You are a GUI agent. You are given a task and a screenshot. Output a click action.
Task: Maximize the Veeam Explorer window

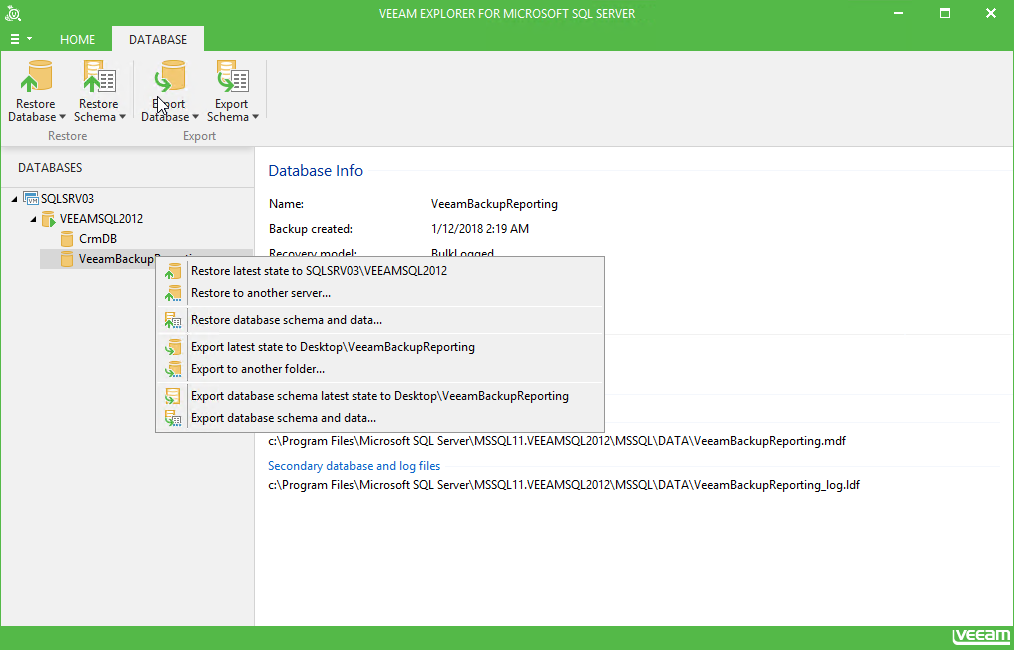pos(945,14)
